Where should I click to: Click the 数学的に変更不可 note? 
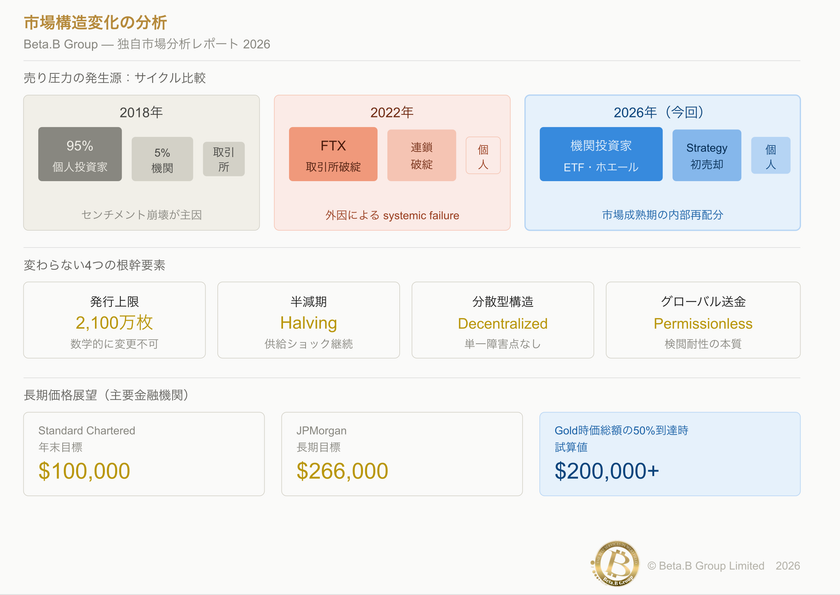tap(115, 344)
